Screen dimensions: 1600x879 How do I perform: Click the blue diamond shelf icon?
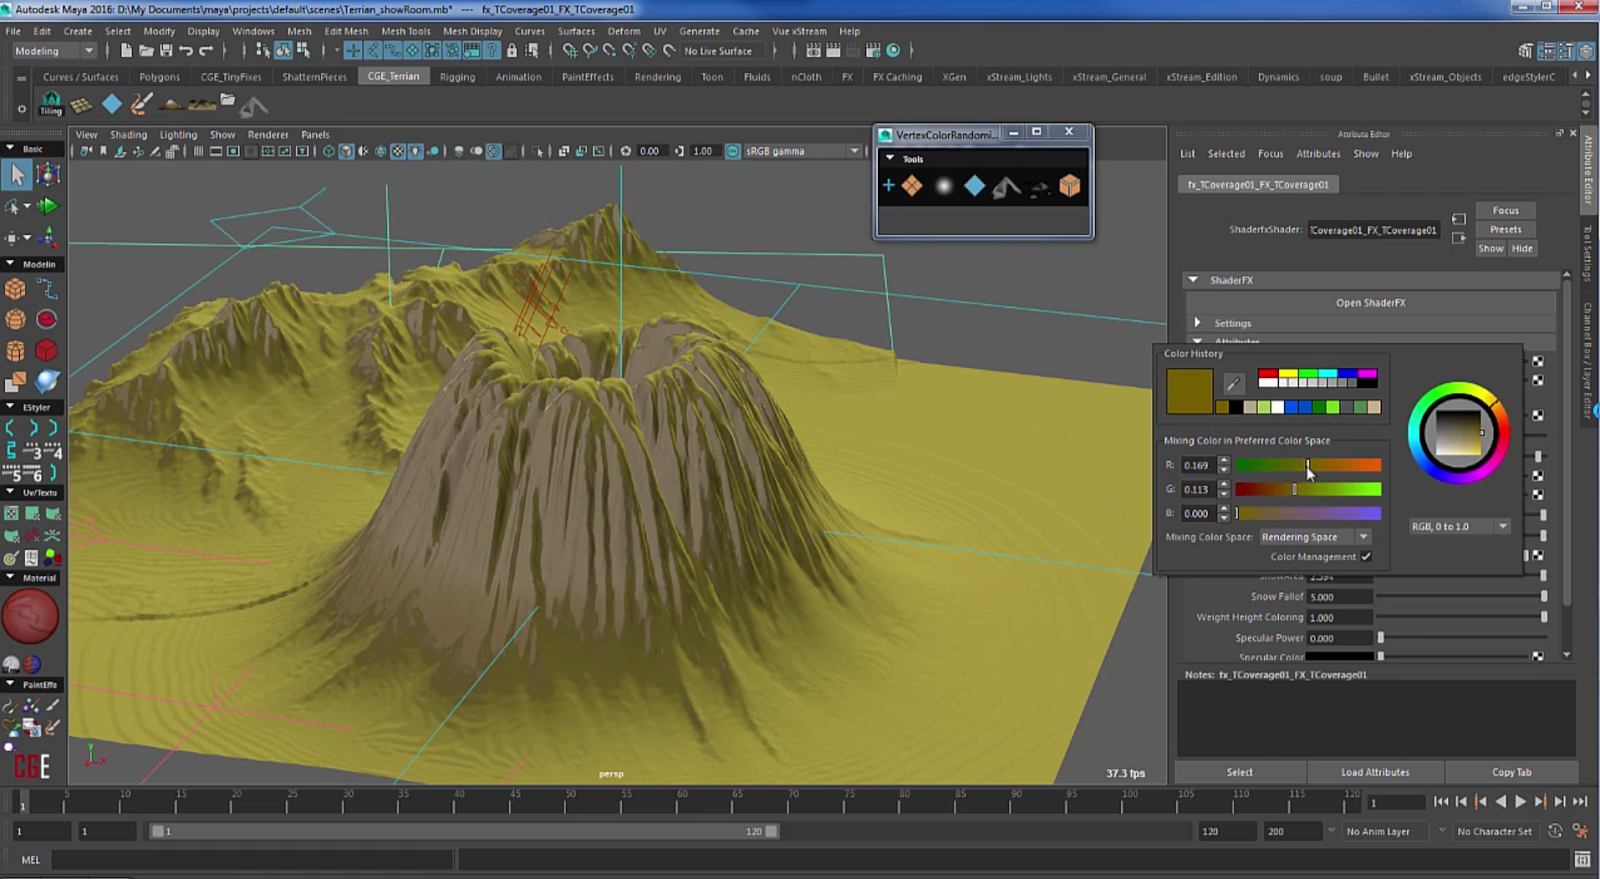point(112,104)
